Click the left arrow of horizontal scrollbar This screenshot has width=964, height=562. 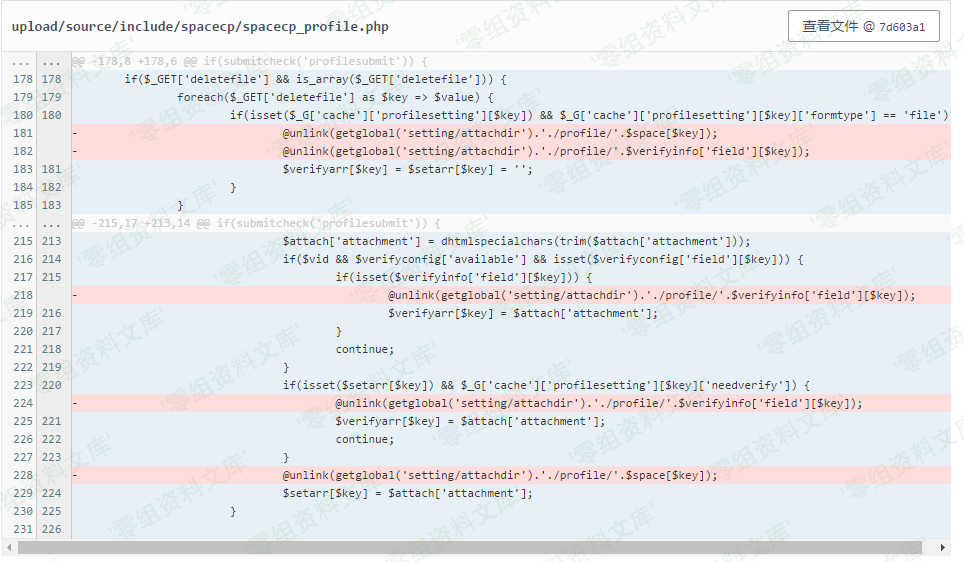click(10, 547)
